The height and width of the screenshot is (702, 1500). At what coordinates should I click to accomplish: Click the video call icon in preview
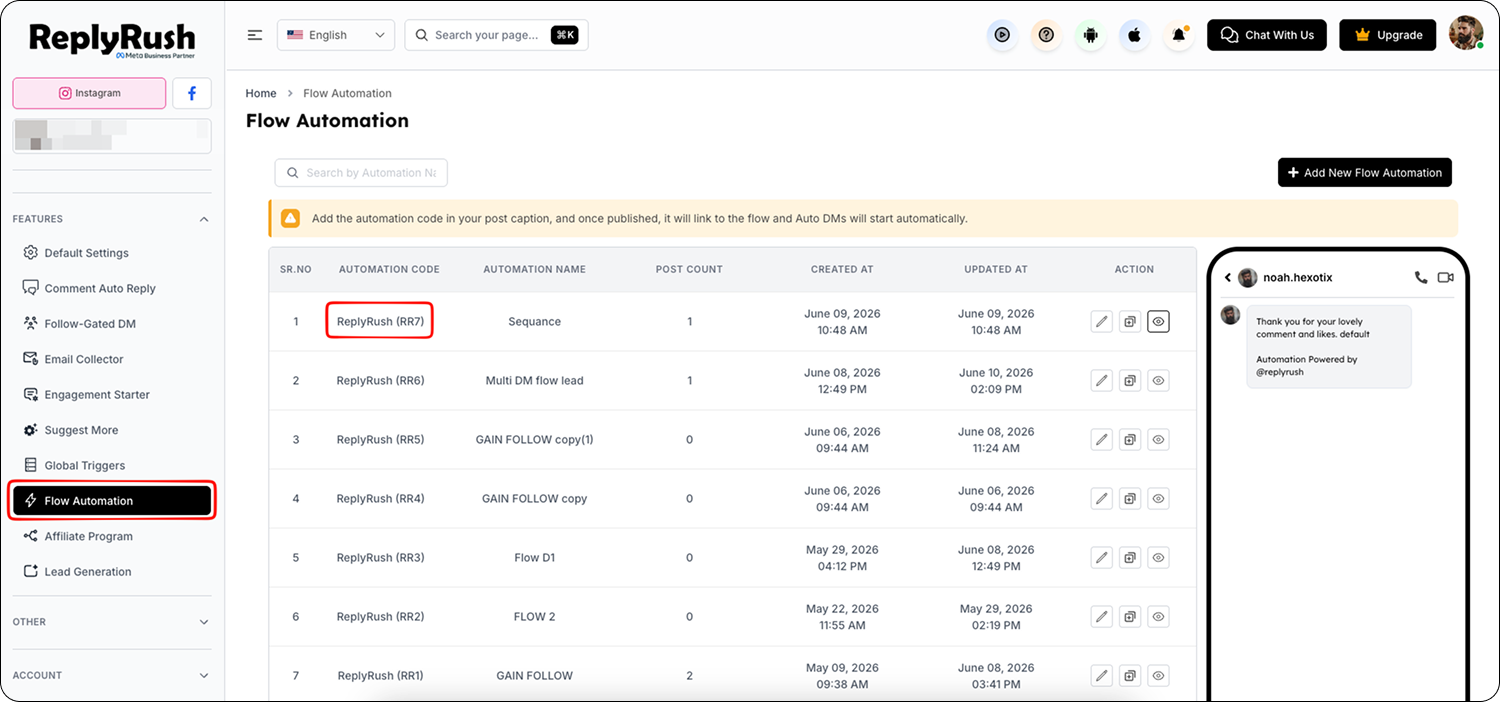tap(1445, 277)
